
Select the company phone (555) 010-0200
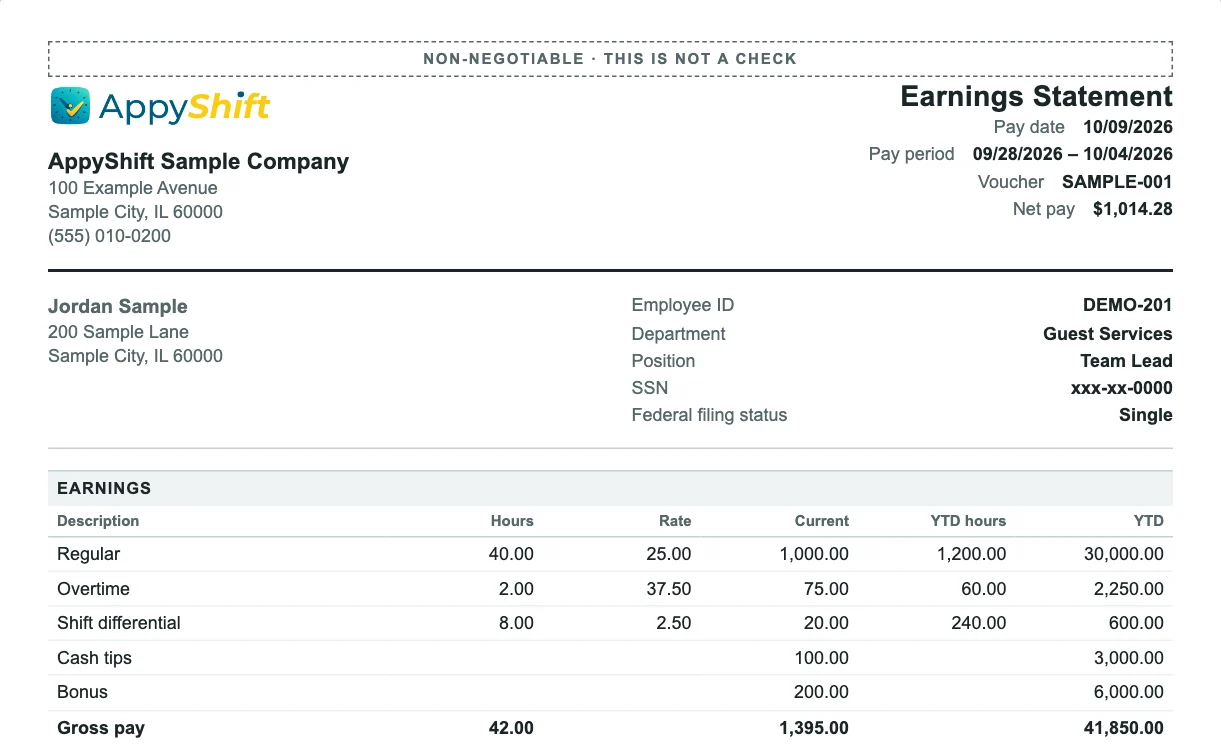tap(109, 236)
